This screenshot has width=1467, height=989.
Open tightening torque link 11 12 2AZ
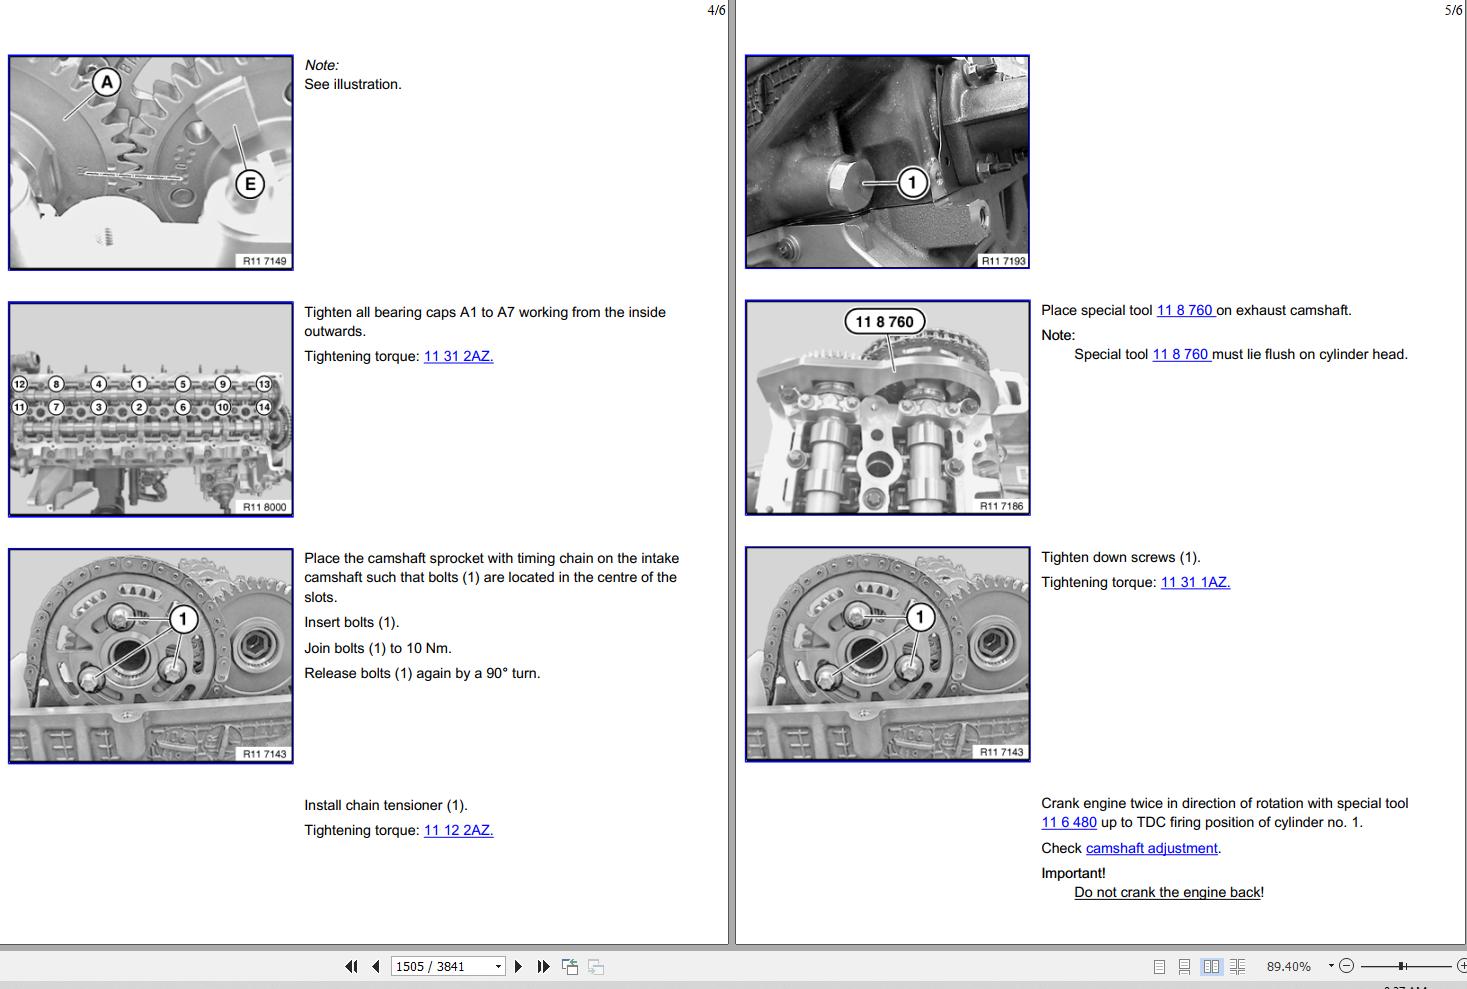[x=458, y=830]
